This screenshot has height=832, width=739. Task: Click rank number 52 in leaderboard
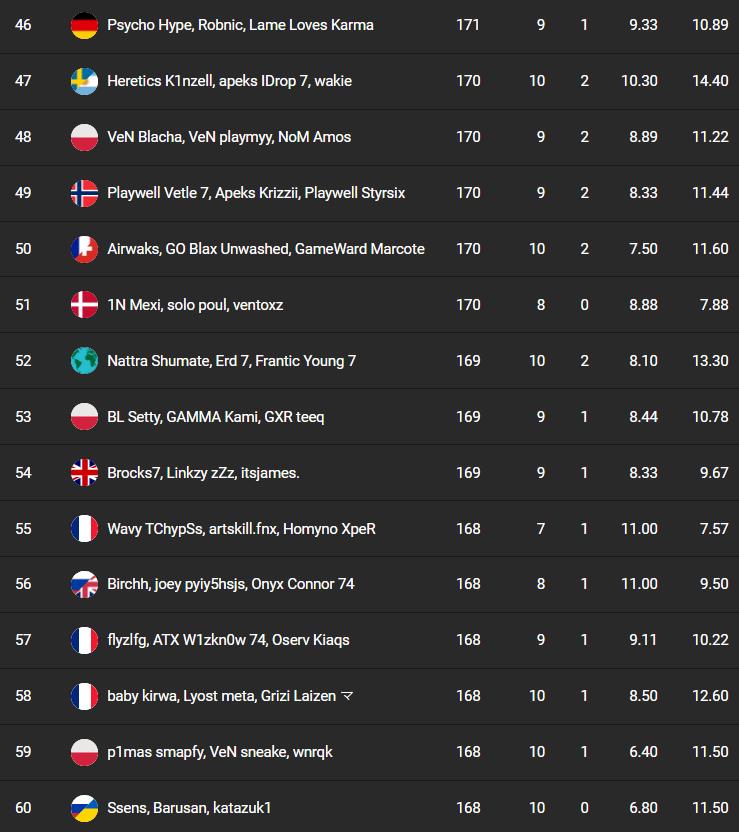point(23,361)
